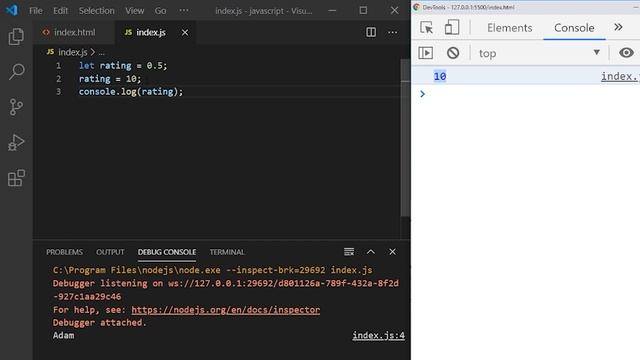
Task: Open the Edit menu
Action: coord(60,11)
